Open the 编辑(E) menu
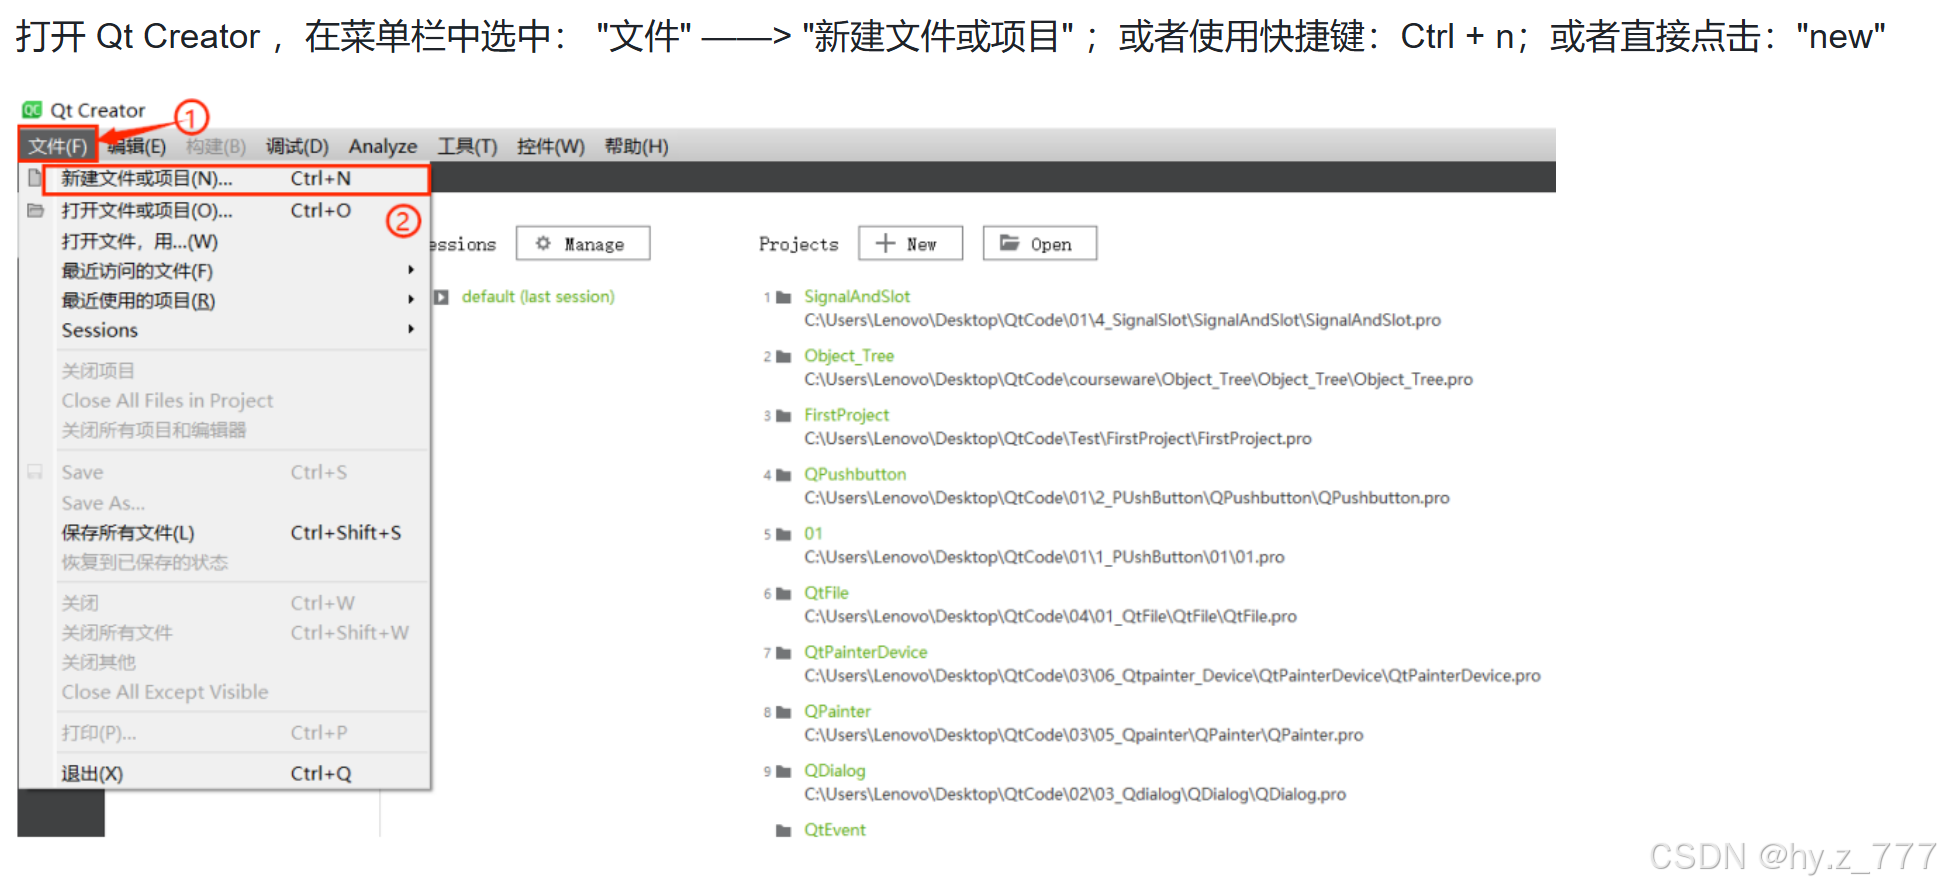The image size is (1942, 888). tap(137, 146)
